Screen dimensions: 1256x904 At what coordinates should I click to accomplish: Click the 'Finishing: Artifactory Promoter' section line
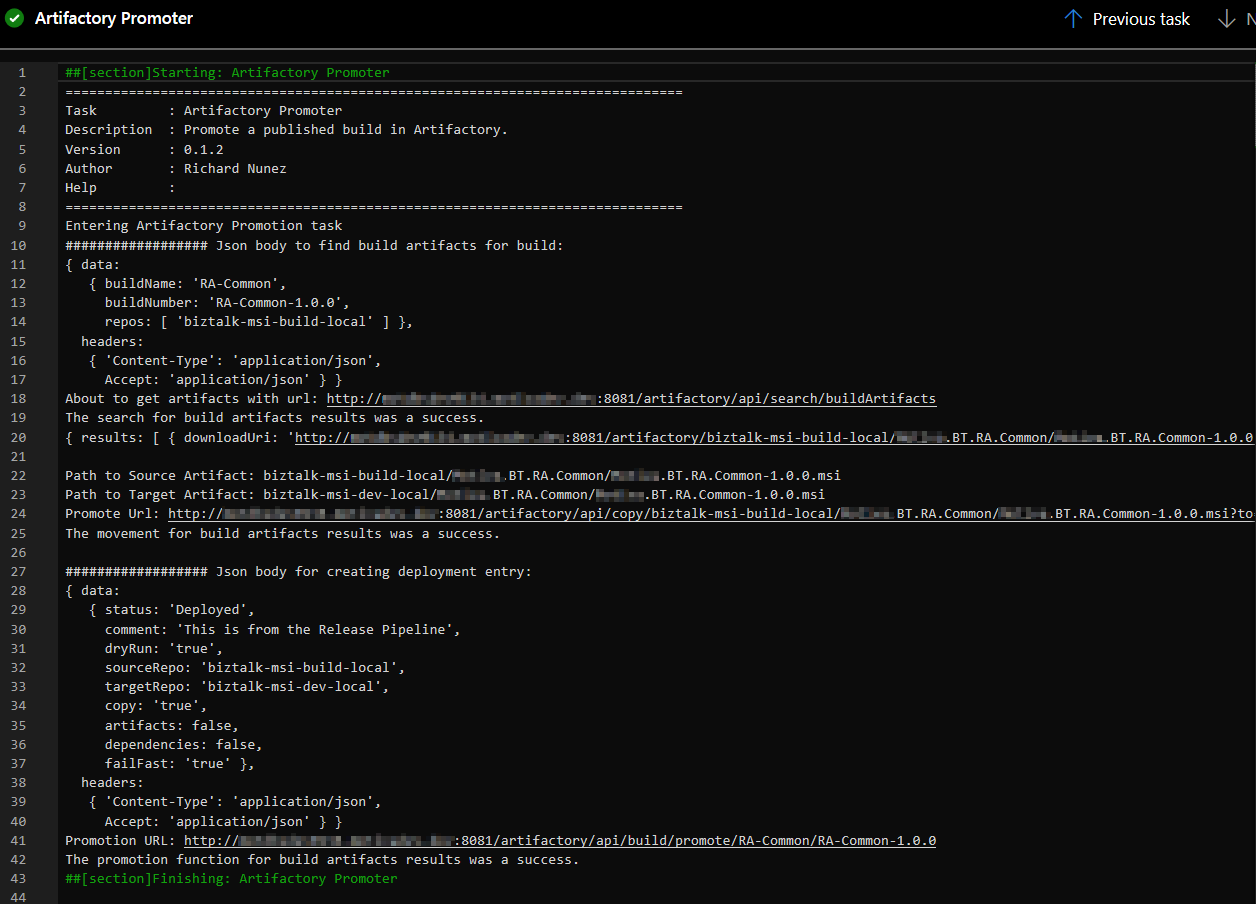231,879
